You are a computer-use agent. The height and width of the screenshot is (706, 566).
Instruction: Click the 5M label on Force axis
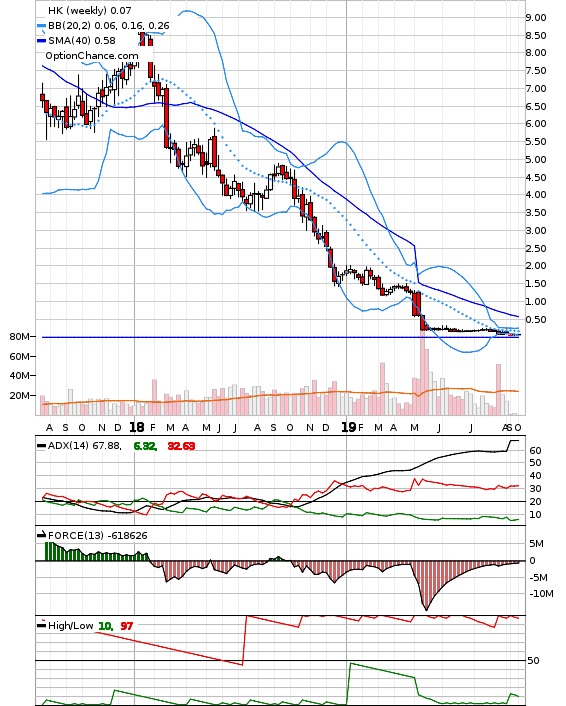click(x=536, y=544)
